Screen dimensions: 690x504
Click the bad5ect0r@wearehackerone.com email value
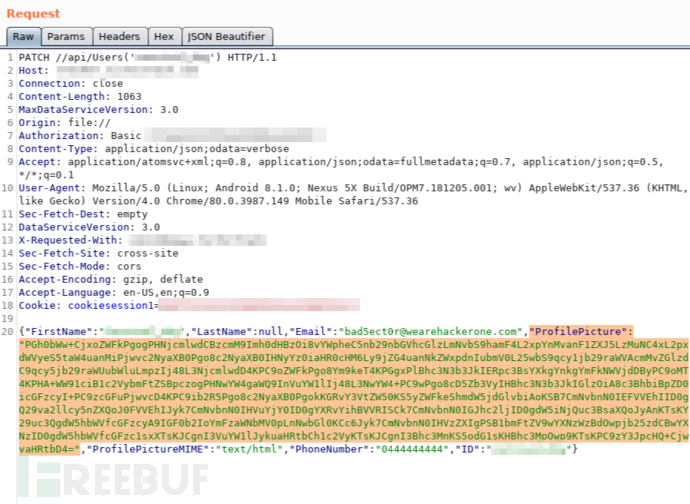(x=430, y=332)
